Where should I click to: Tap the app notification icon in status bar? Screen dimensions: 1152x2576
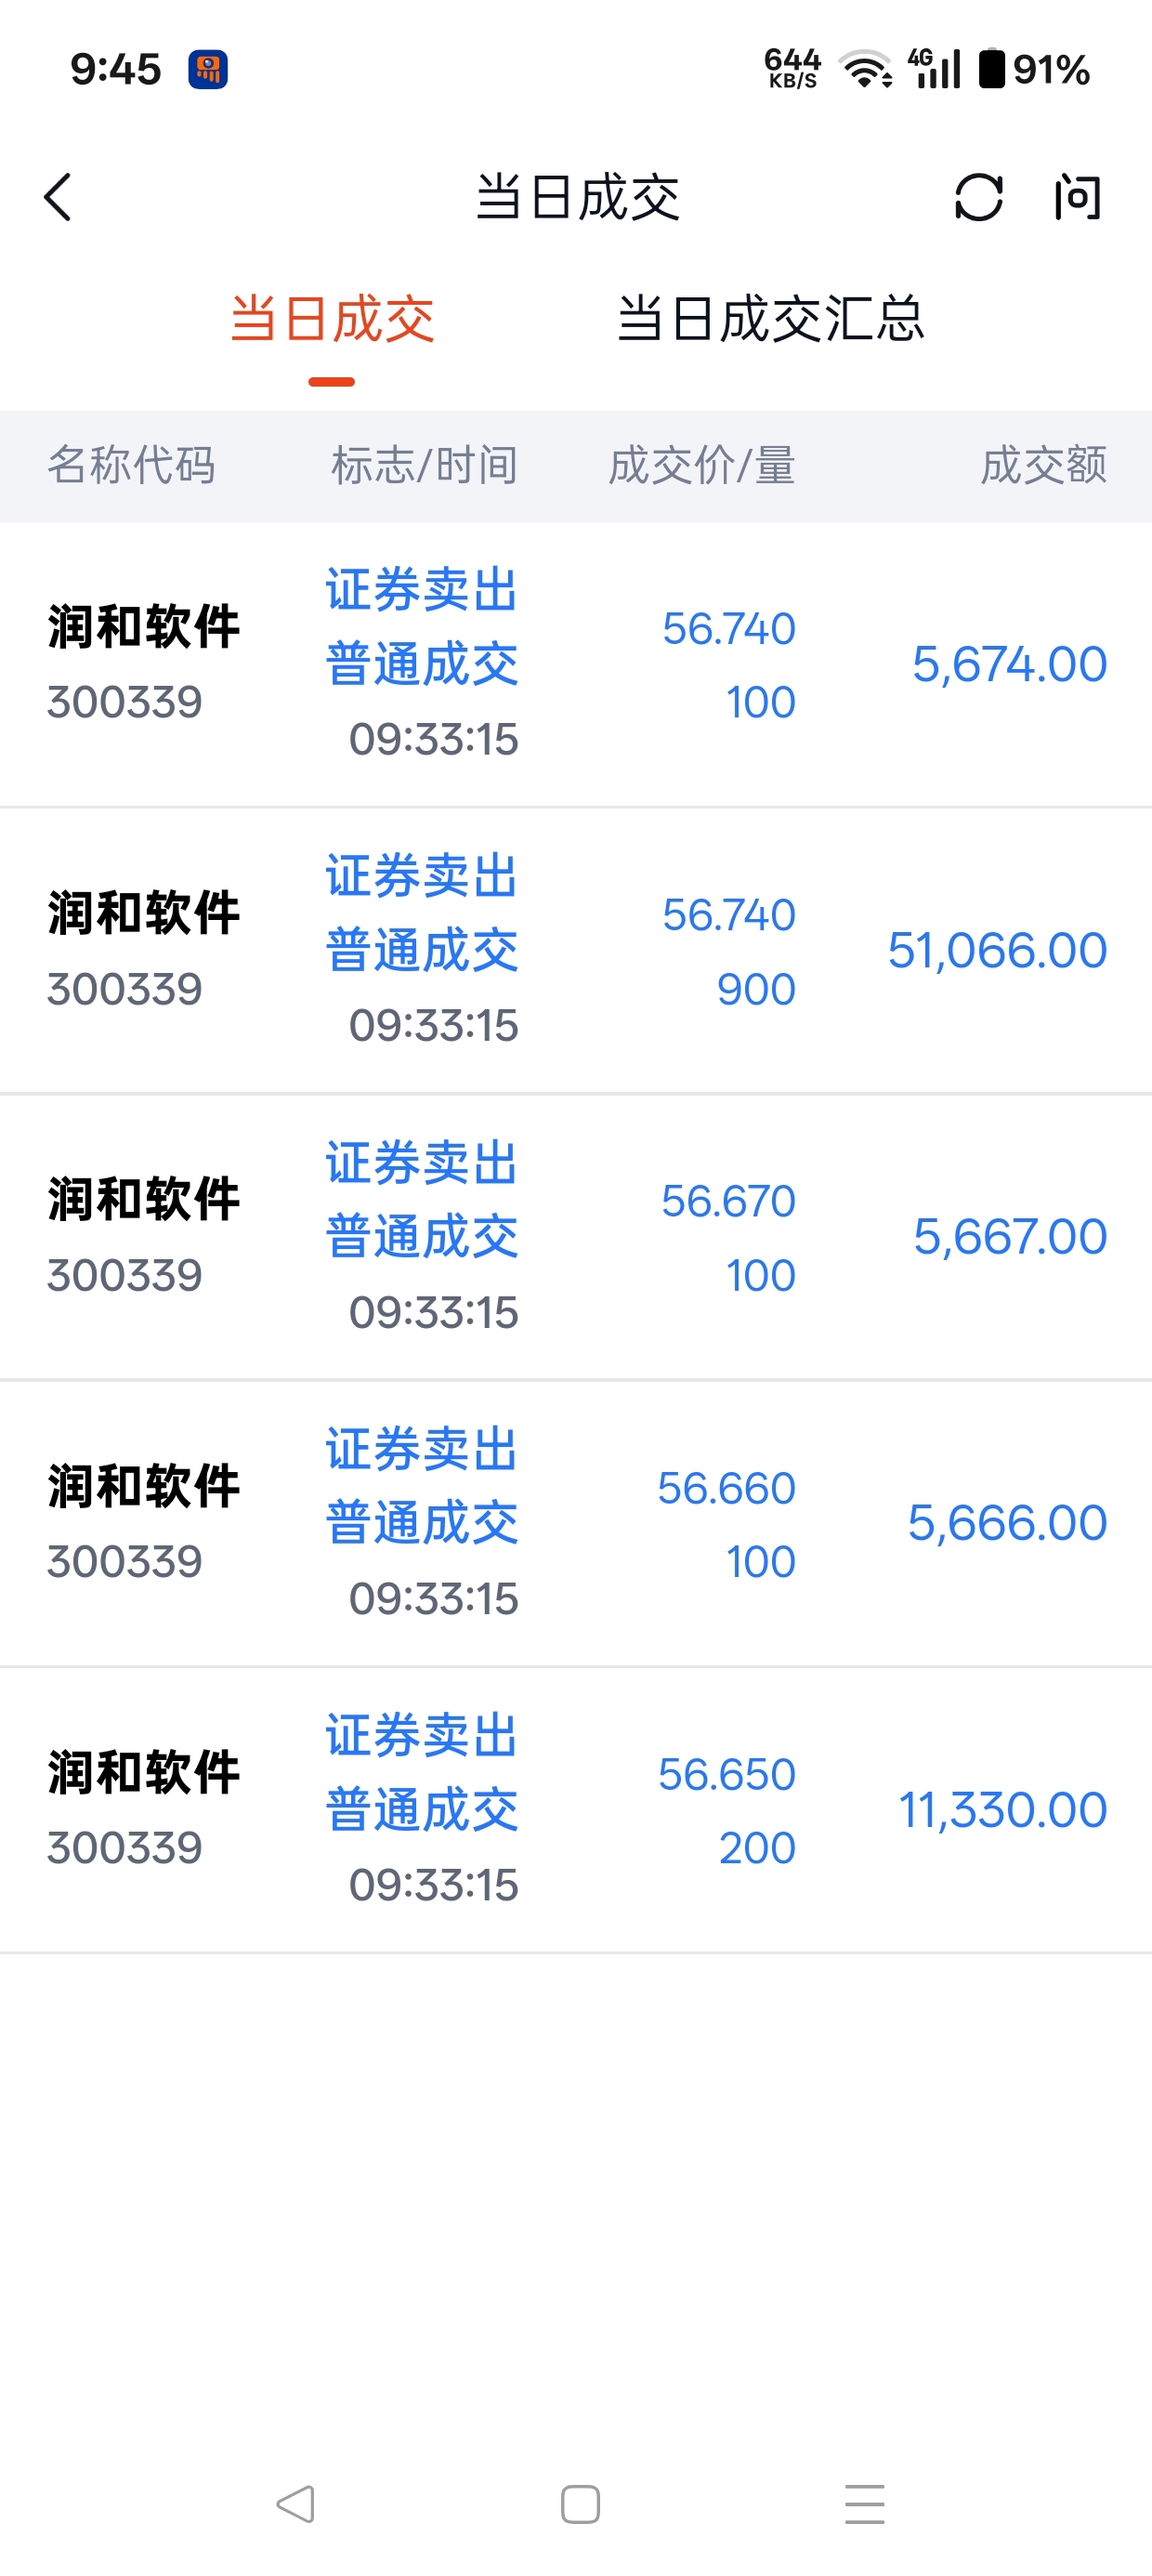click(208, 70)
